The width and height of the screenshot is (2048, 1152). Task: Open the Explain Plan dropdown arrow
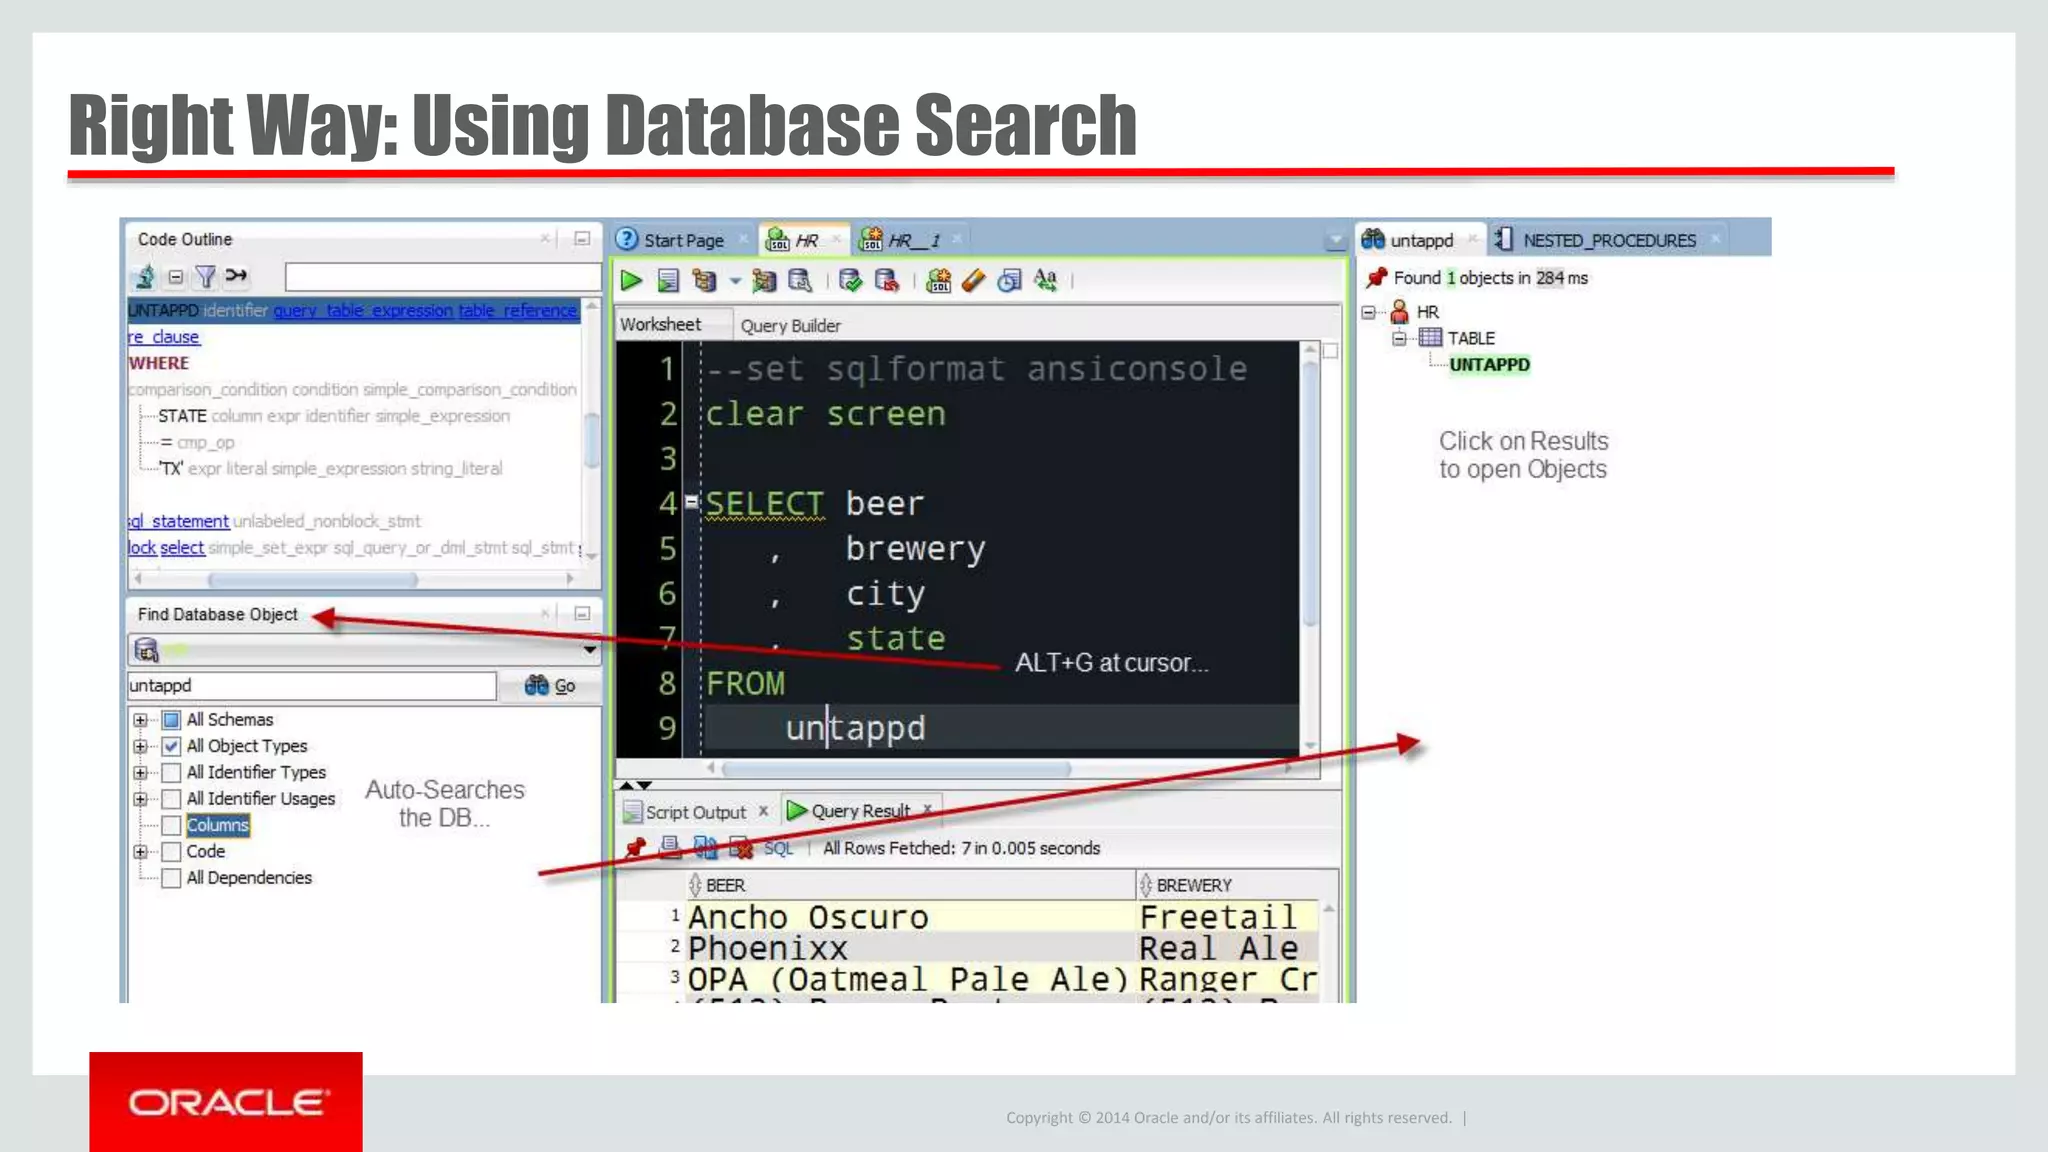pos(735,281)
